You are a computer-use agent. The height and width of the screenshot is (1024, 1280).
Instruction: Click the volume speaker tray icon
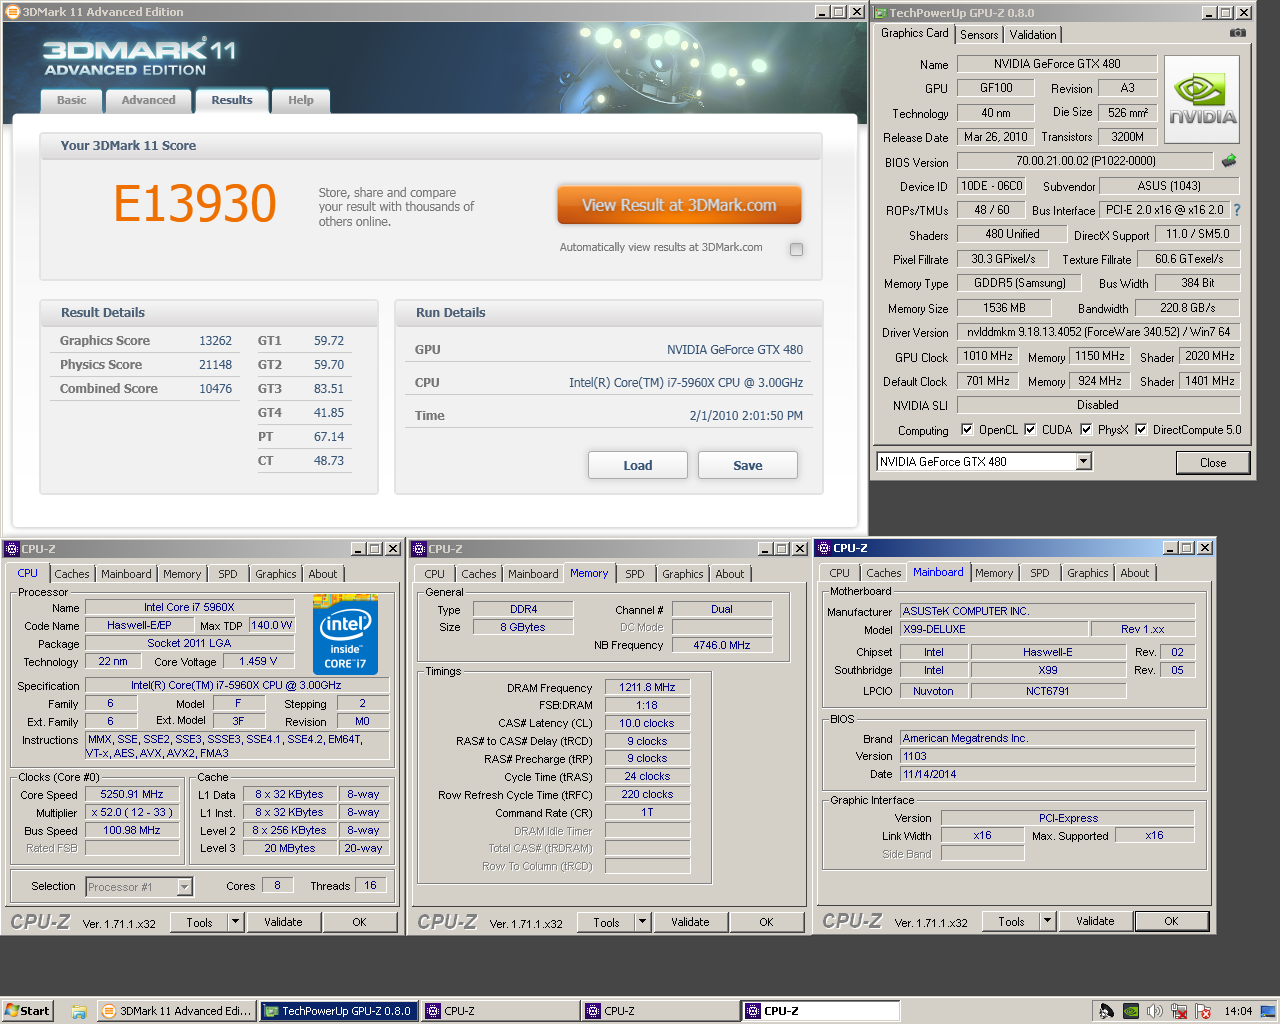1155,1011
